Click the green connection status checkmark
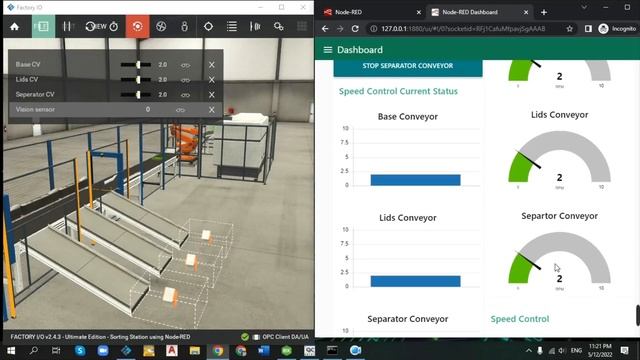Screen dimensions: 640x360 coord(245,337)
